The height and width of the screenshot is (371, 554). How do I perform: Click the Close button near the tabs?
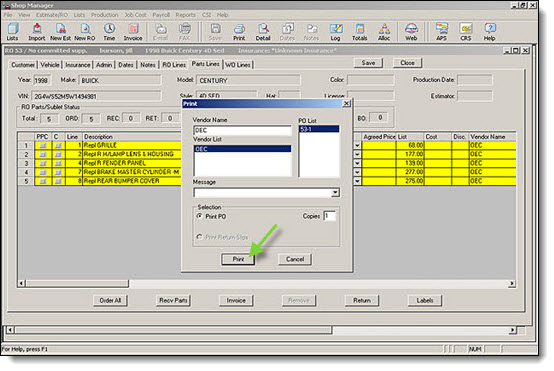(407, 63)
